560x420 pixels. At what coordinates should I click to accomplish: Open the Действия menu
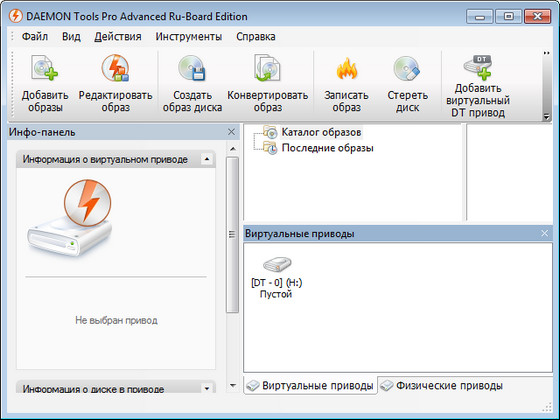pyautogui.click(x=118, y=36)
